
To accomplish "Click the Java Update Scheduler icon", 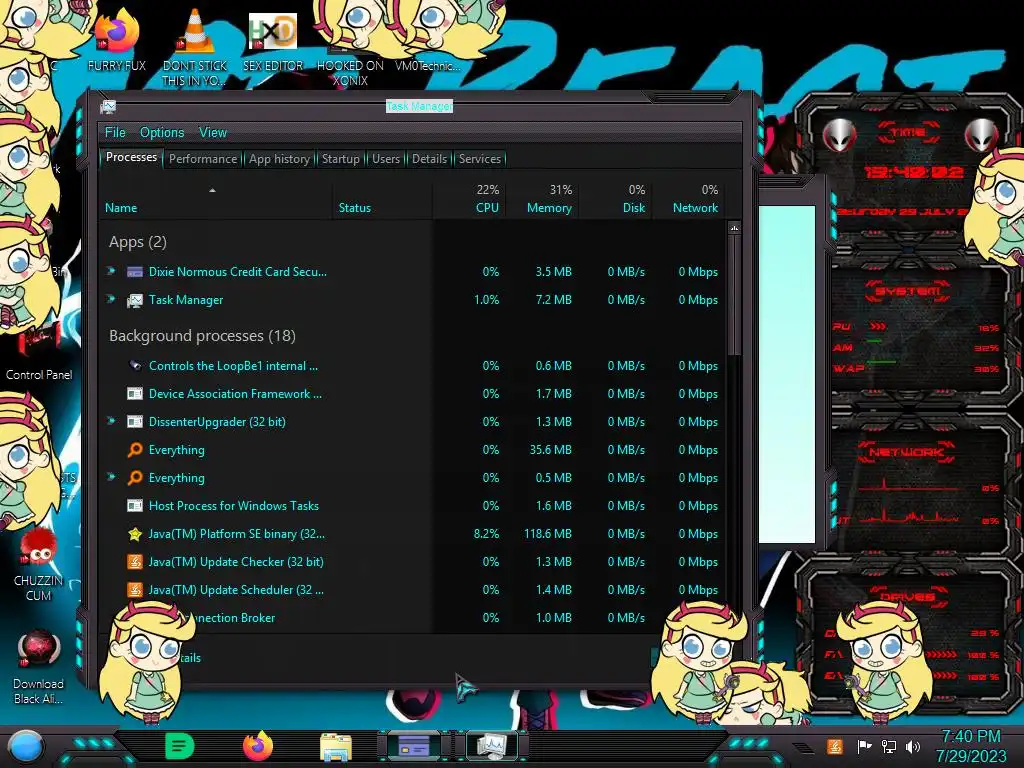I will pos(135,590).
